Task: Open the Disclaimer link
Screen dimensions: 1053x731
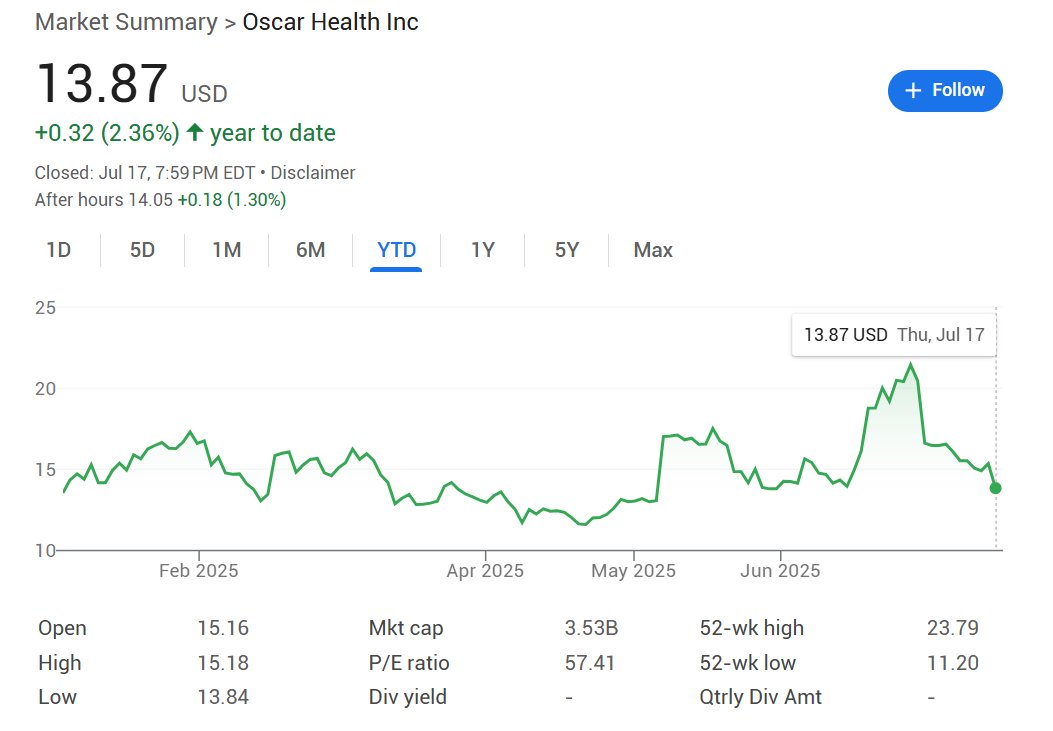Action: [x=313, y=173]
